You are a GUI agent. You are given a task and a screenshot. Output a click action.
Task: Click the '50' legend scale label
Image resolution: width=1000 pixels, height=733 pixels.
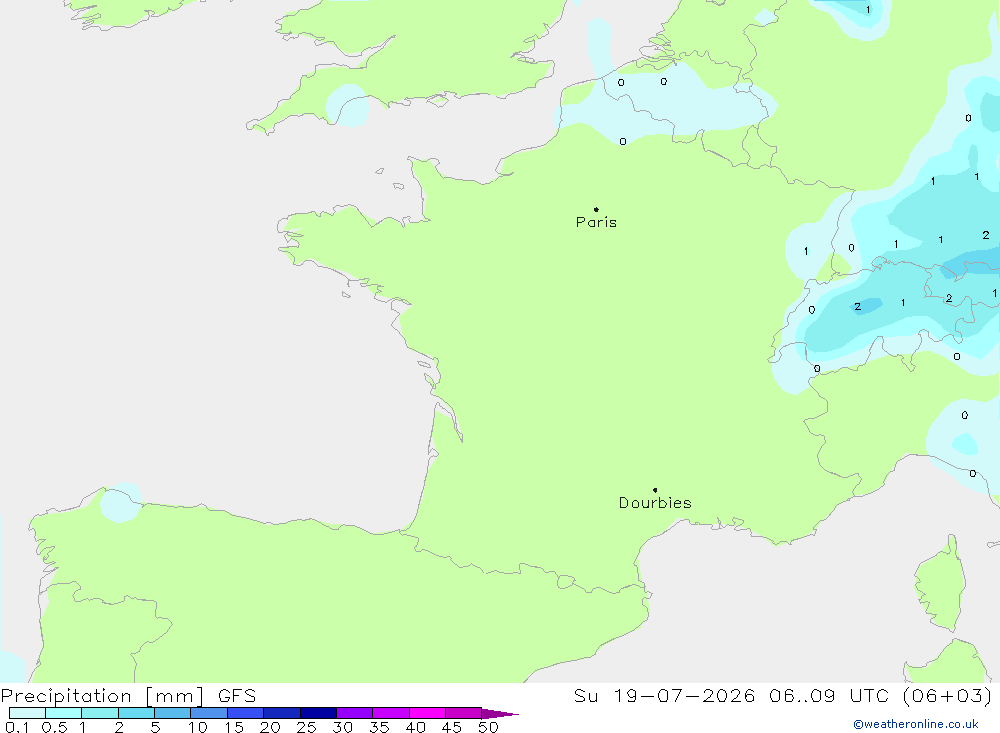(x=489, y=727)
